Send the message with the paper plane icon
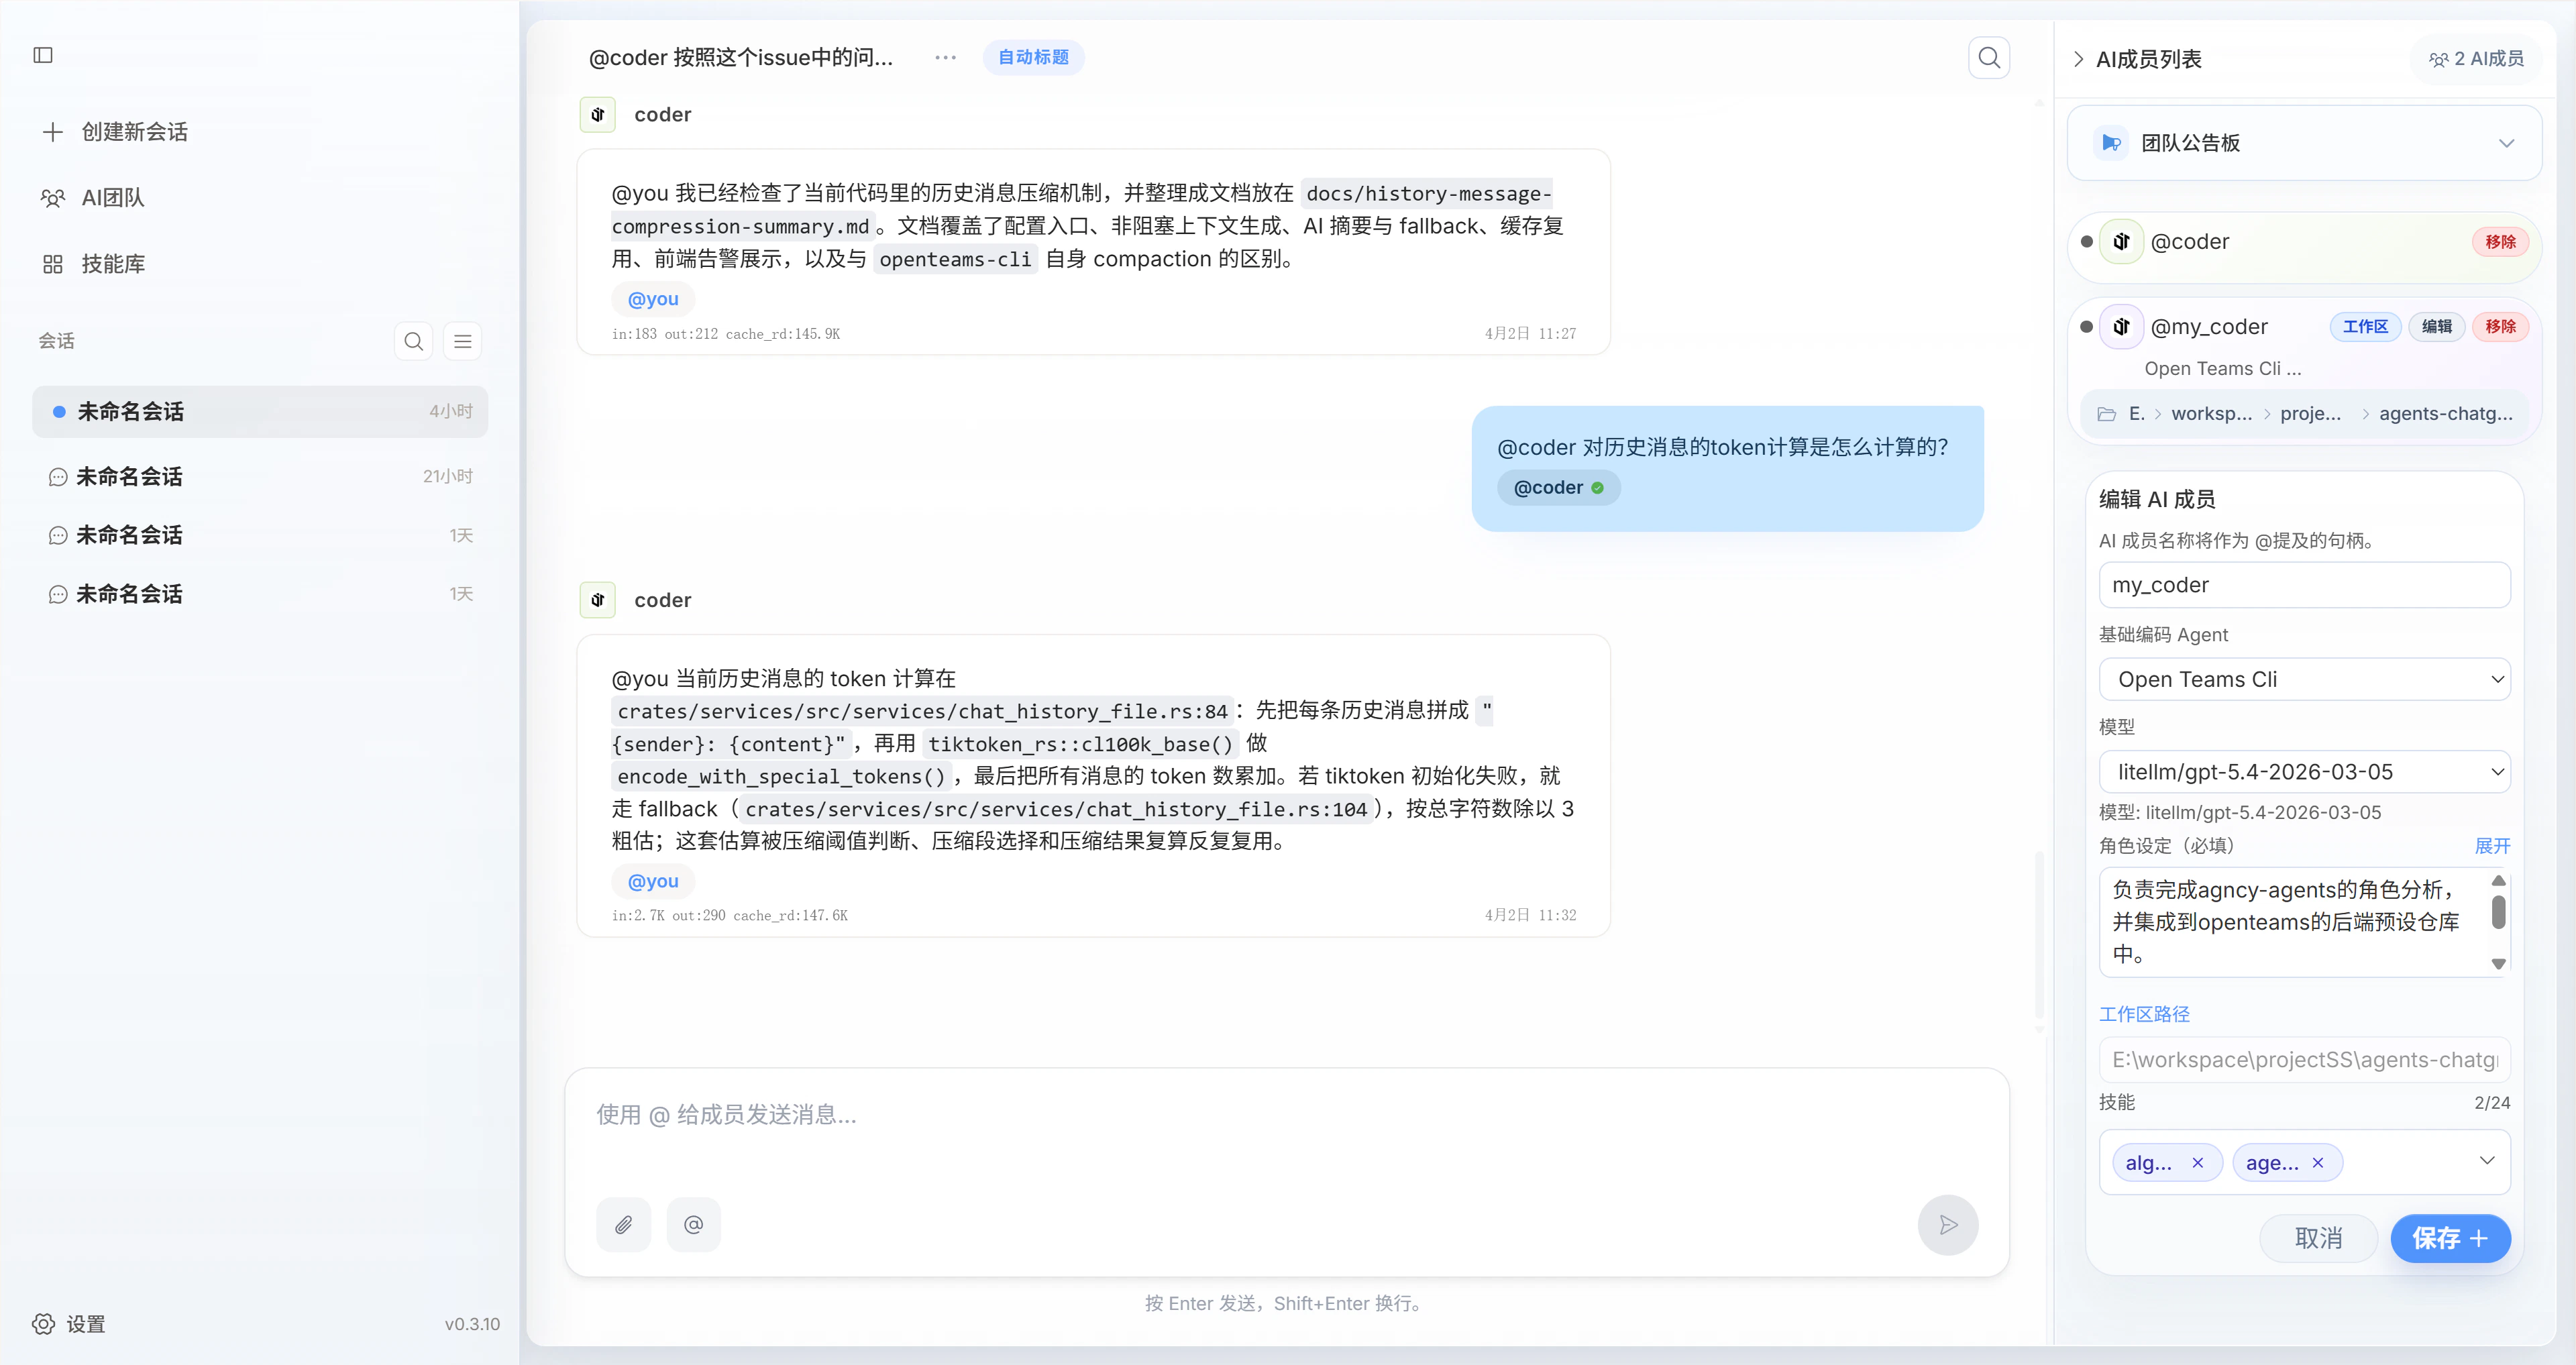Screen dimensions: 2576x1365 (1947, 1224)
